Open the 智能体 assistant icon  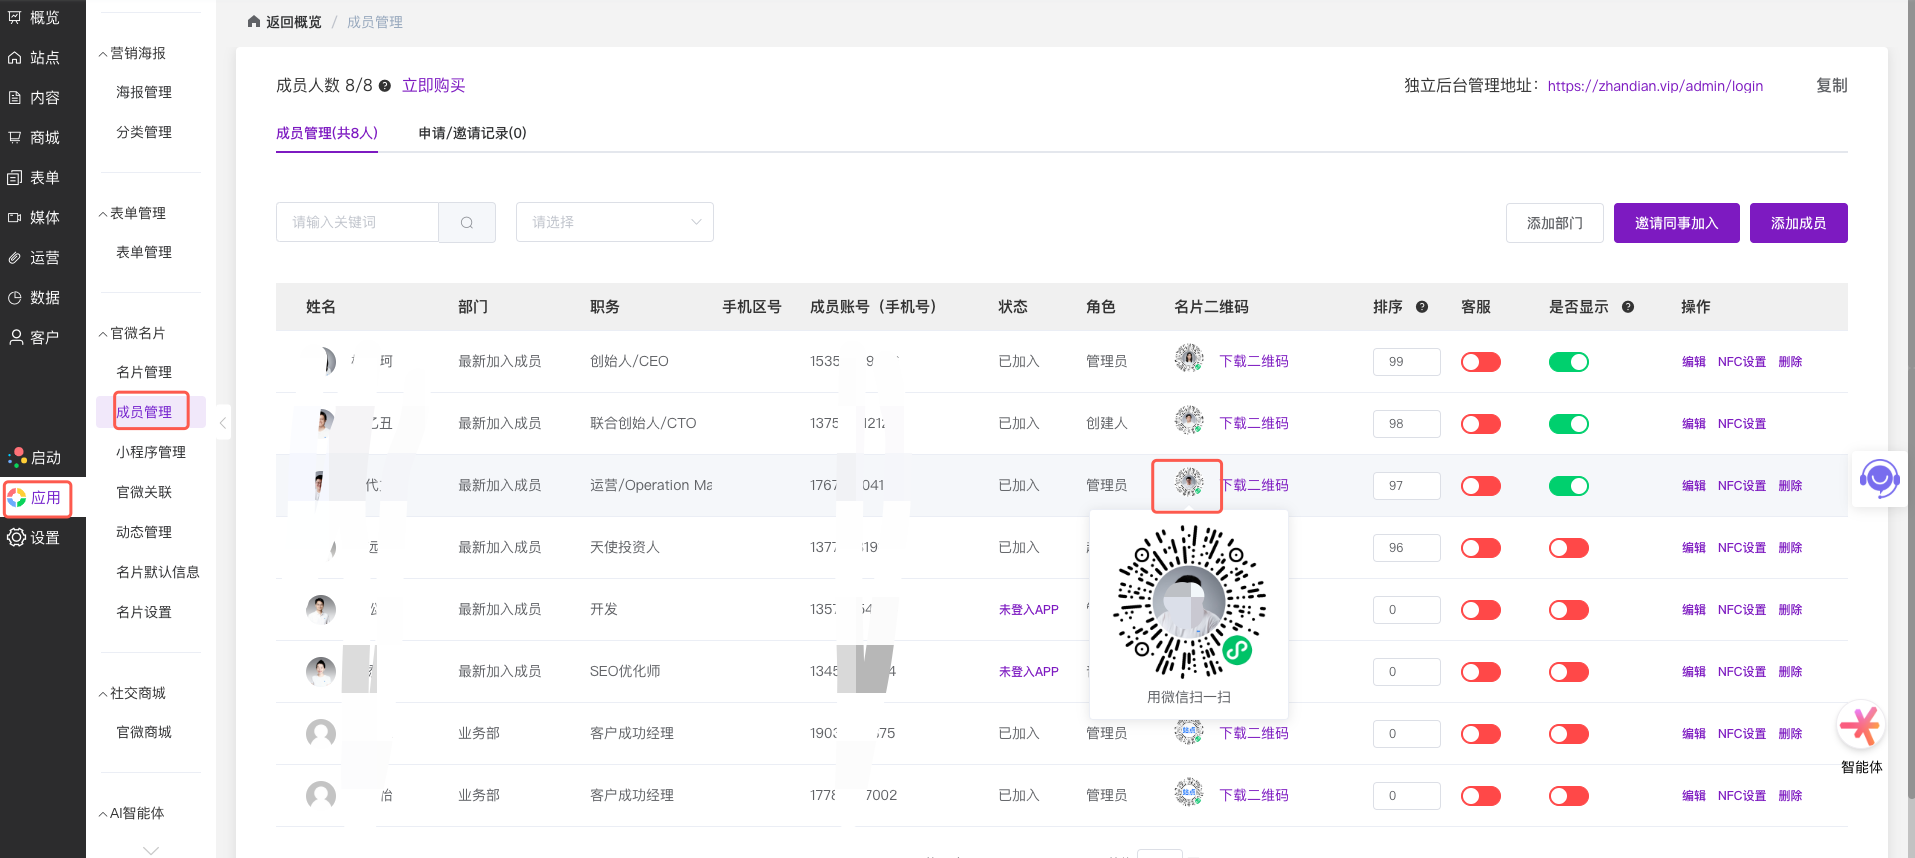click(x=1860, y=726)
